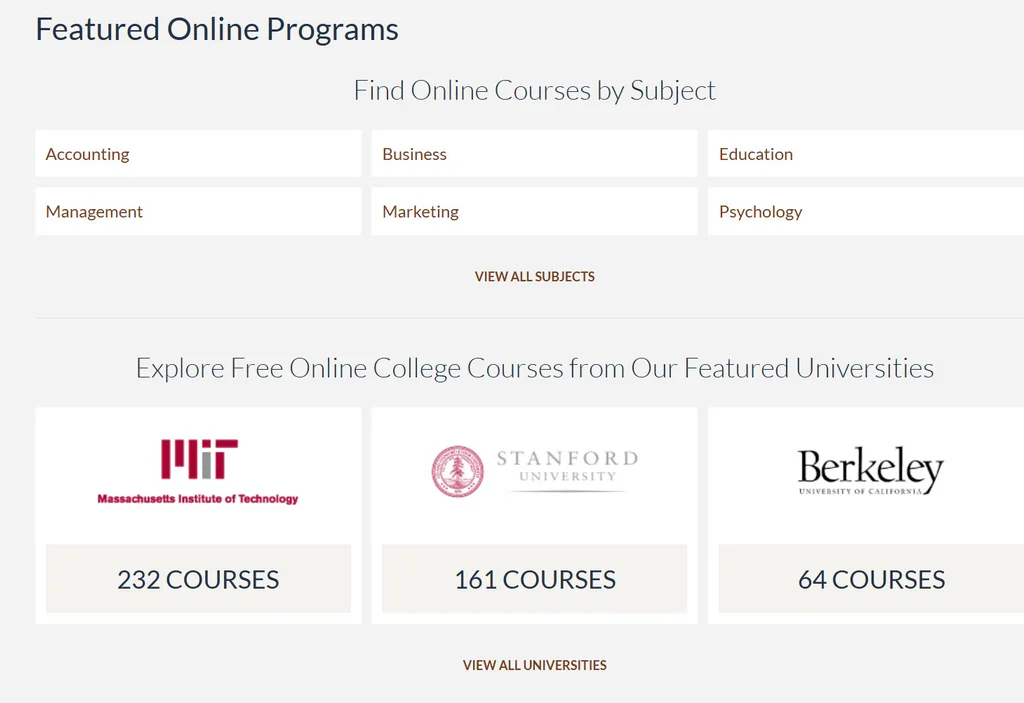This screenshot has height=703, width=1024.
Task: Click 'Massachusetts Institute of Technology' caption text
Action: tap(198, 498)
